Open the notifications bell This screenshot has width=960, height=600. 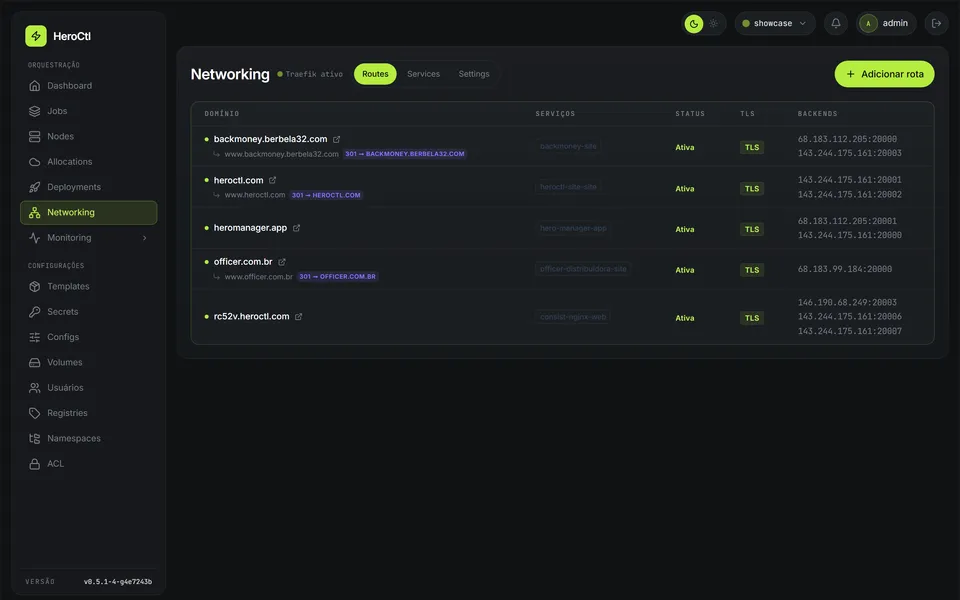coord(836,23)
